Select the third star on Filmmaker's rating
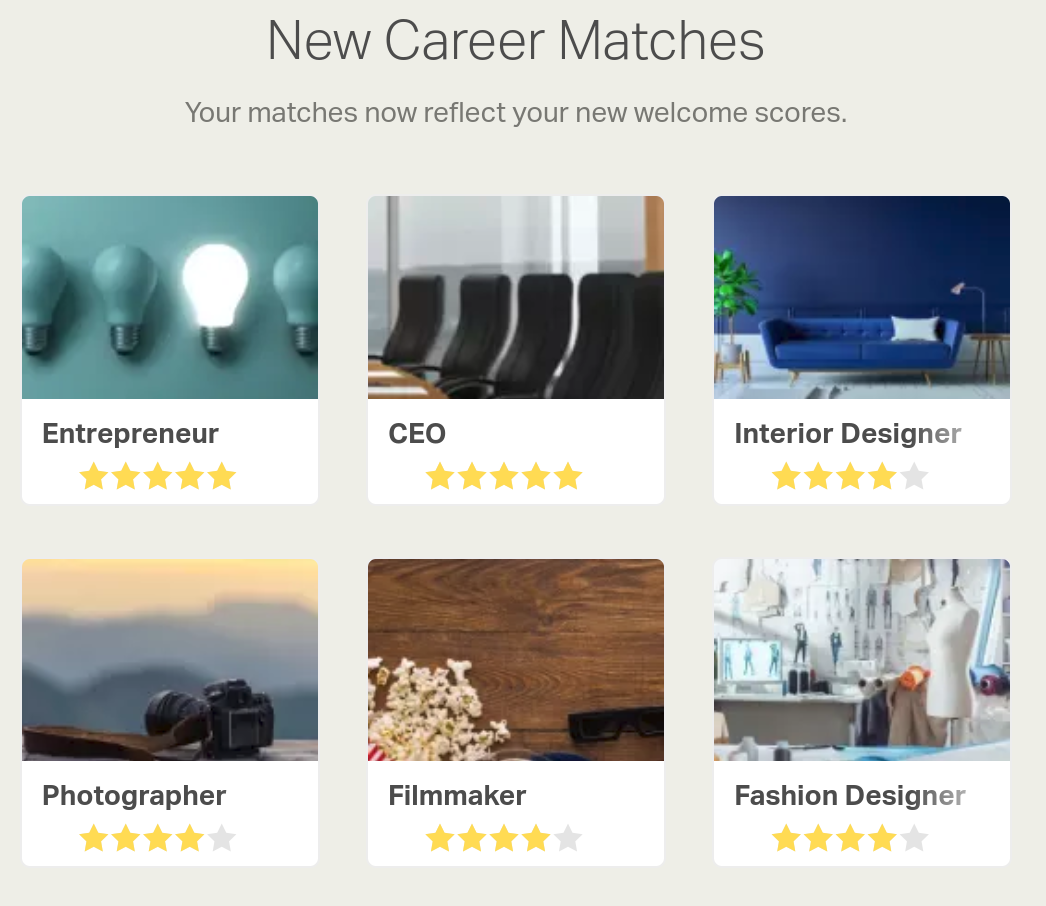1046x906 pixels. point(502,839)
